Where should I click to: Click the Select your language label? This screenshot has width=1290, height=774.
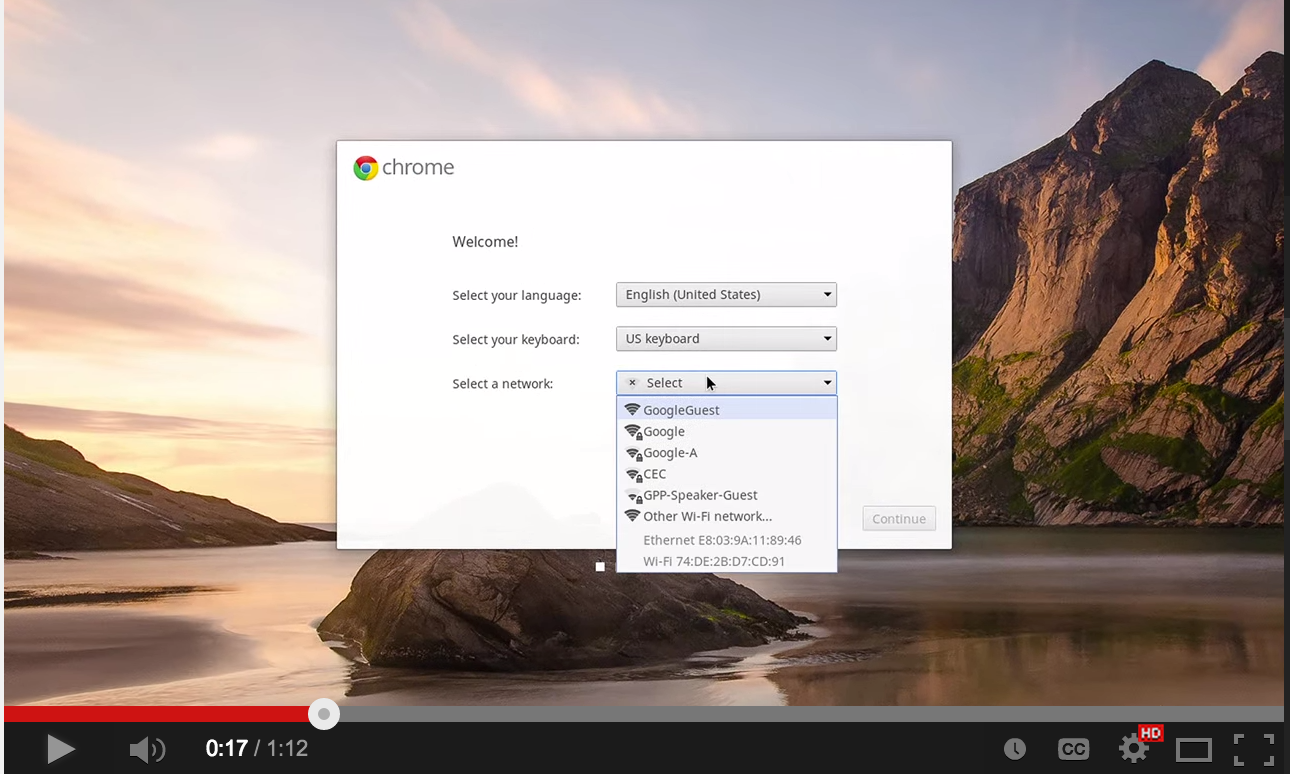point(517,296)
